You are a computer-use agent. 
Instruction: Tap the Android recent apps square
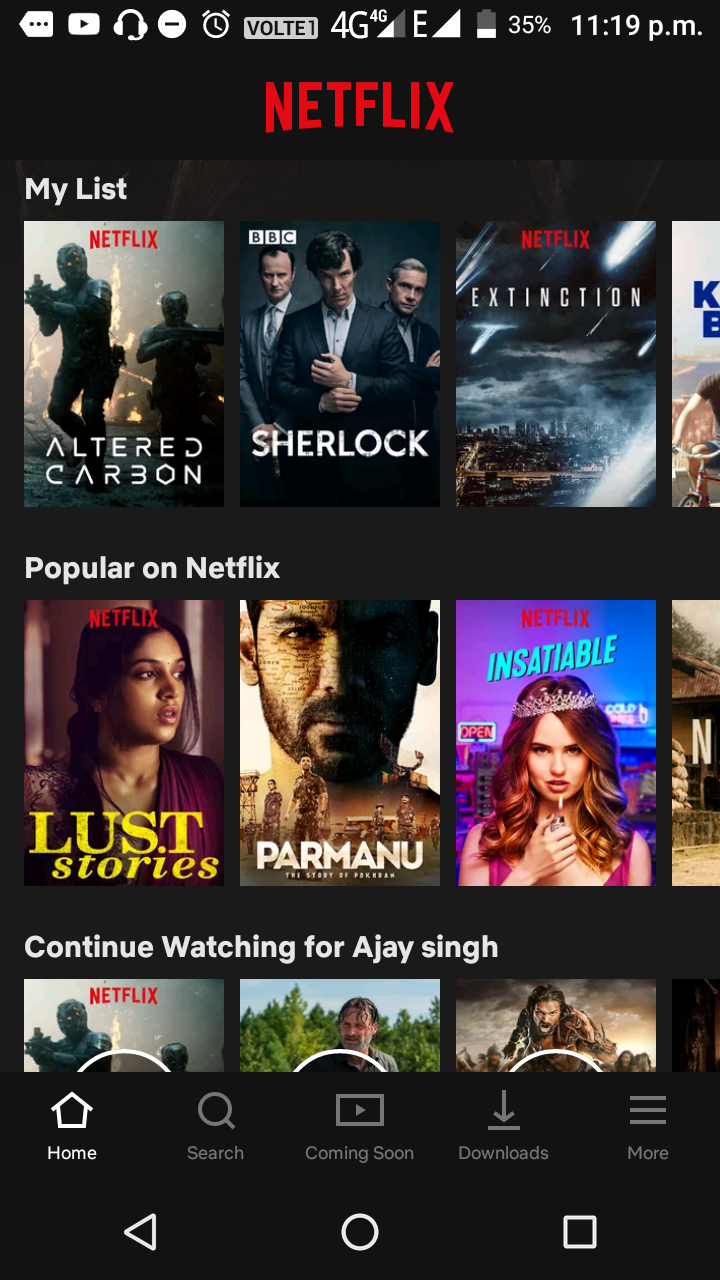[580, 1232]
